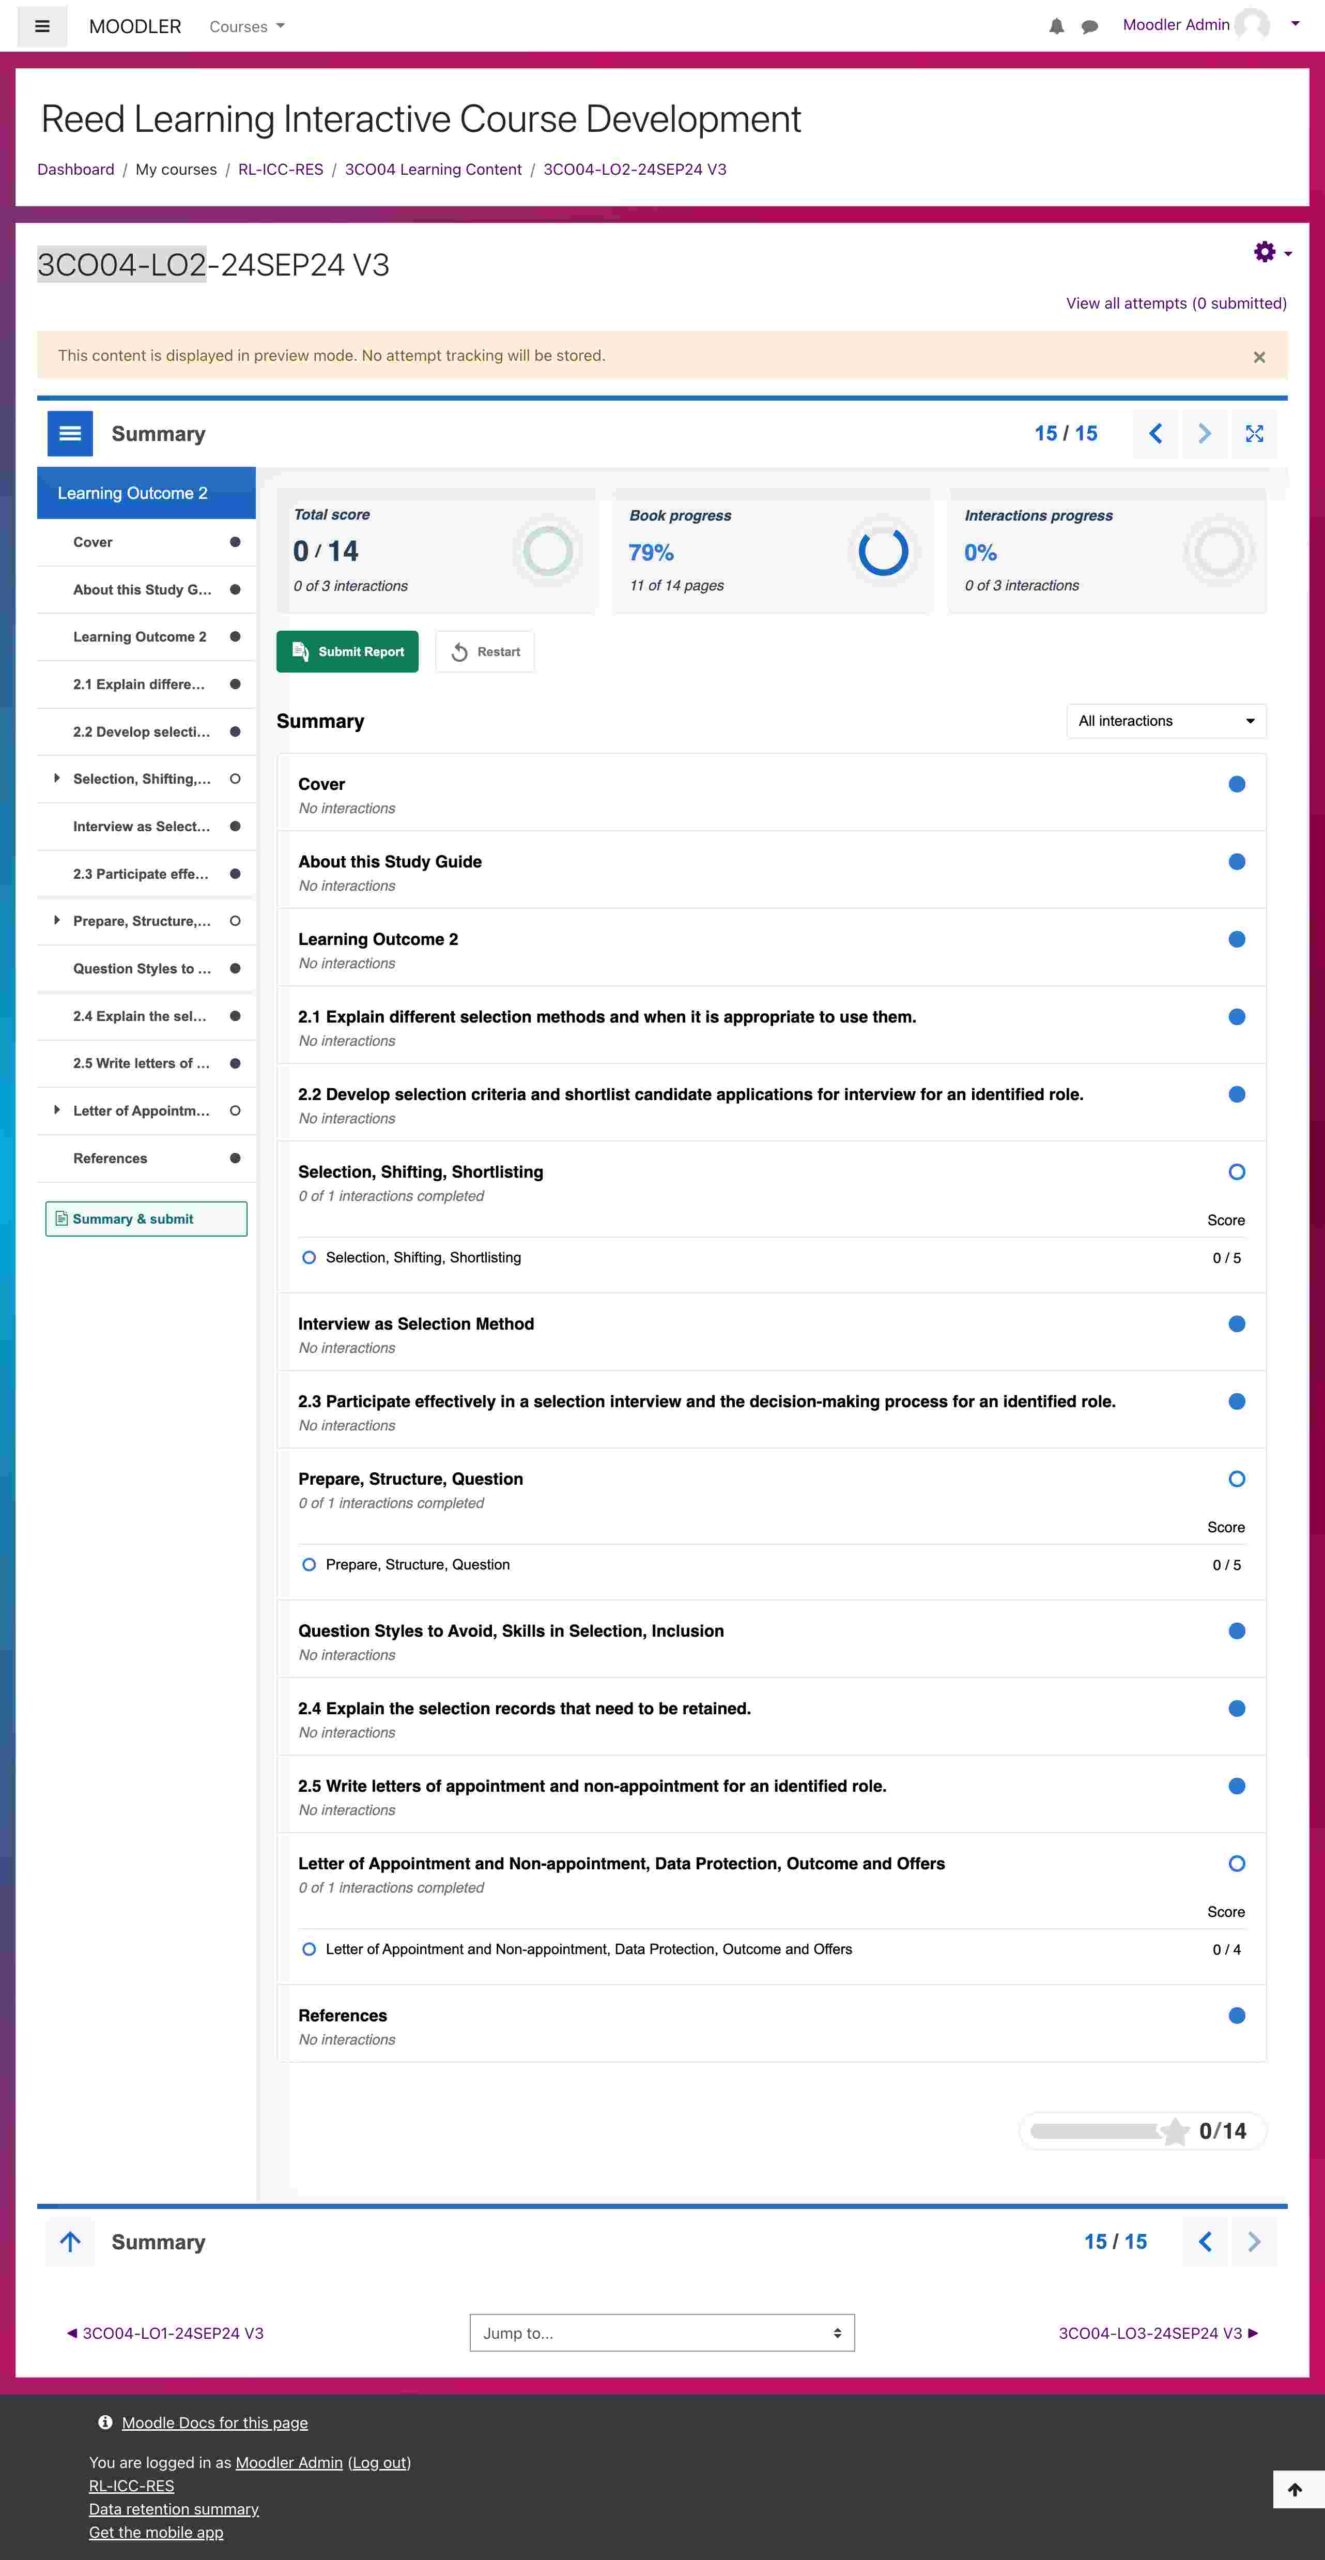Image resolution: width=1325 pixels, height=2560 pixels.
Task: Select References in the sidebar
Action: pyautogui.click(x=146, y=1159)
